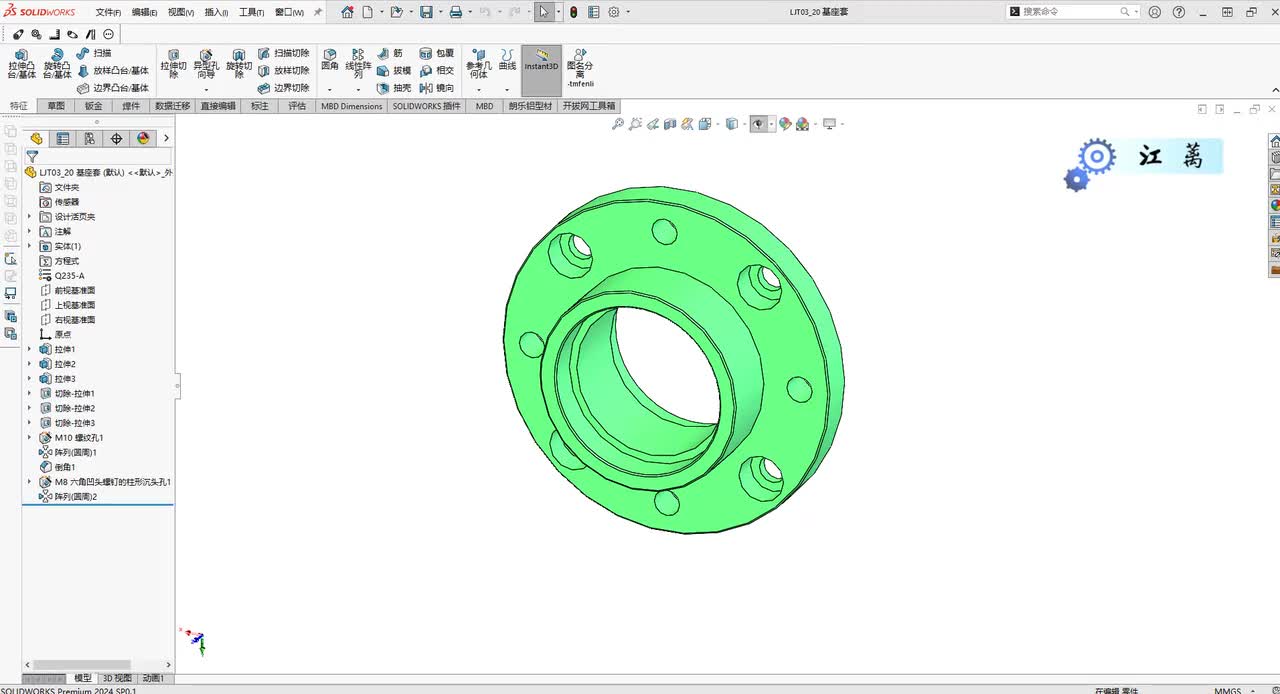Switch to the SOLIDWORKS 插件 tab
1280x694 pixels.
427,106
